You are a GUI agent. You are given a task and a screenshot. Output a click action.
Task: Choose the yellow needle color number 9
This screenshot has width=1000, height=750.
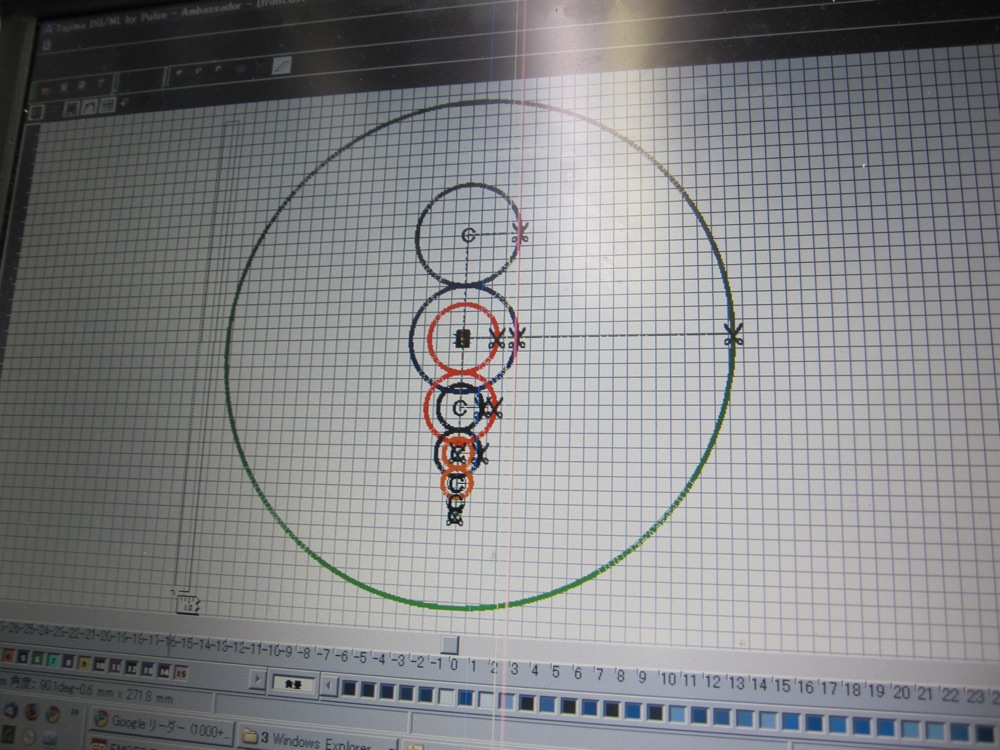point(82,663)
